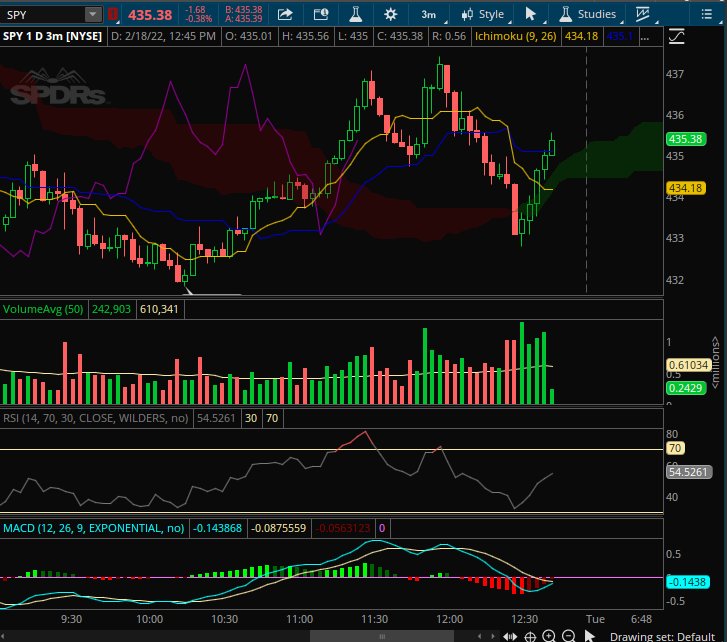
Task: Click the volume 0.61034 axis bubble
Action: [689, 365]
